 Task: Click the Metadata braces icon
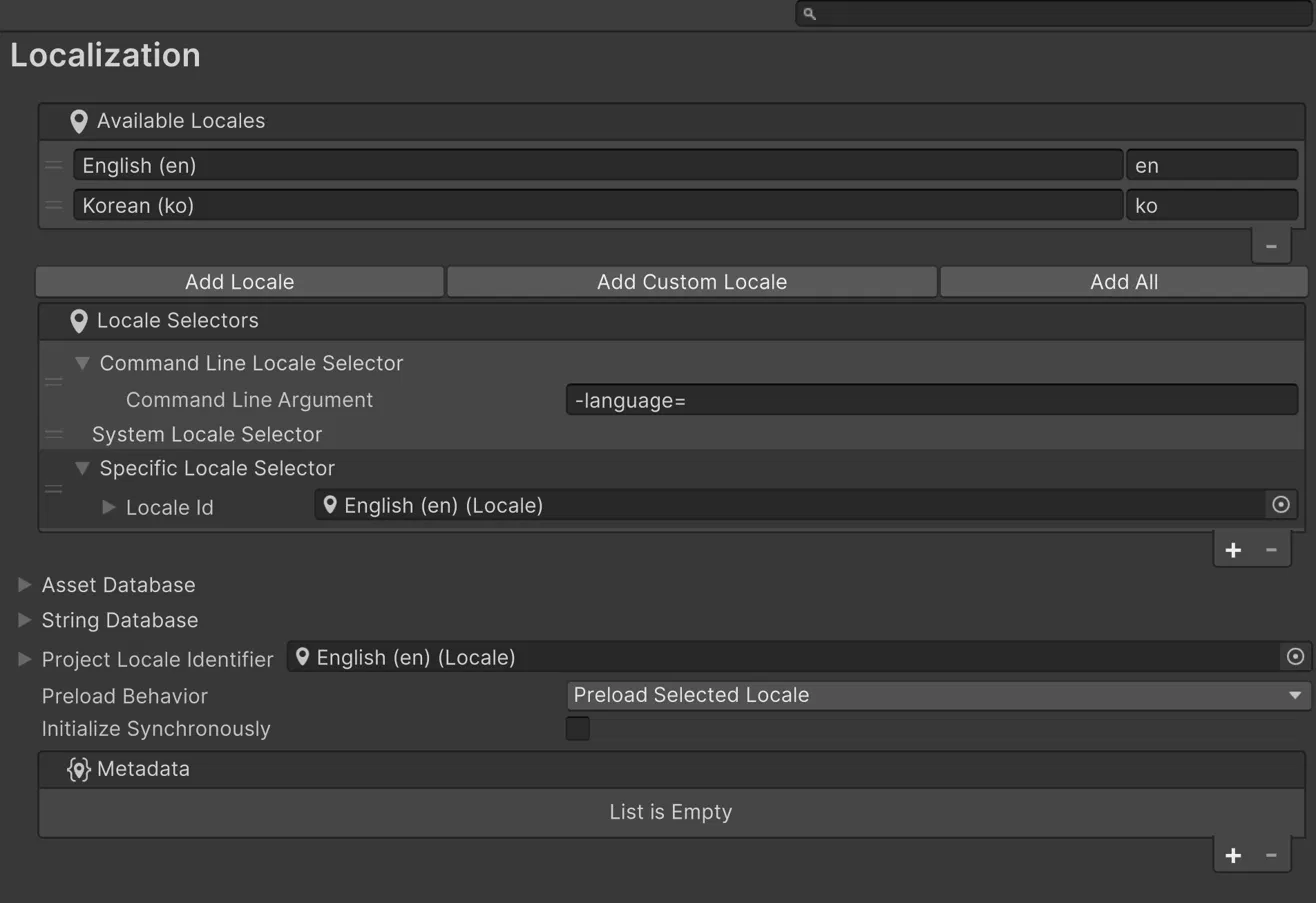[79, 769]
